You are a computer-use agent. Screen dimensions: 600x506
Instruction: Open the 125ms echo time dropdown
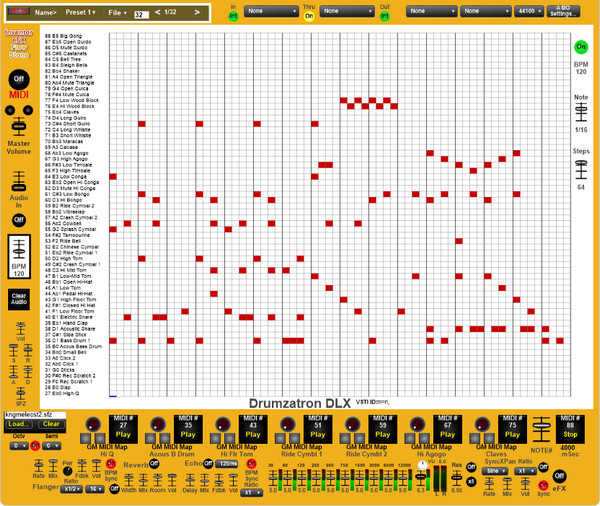[x=227, y=465]
